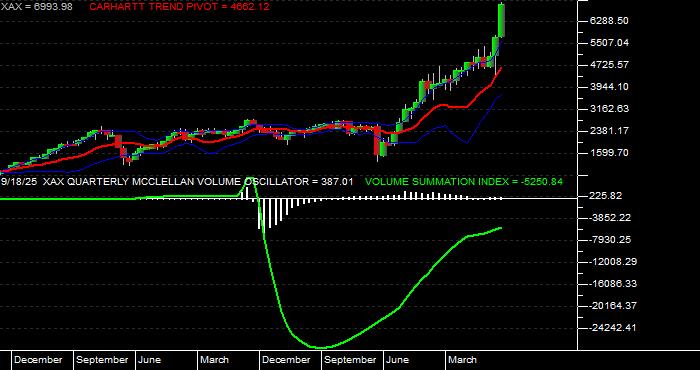
Task: Select the 5507.04 price axis value
Action: coord(608,43)
